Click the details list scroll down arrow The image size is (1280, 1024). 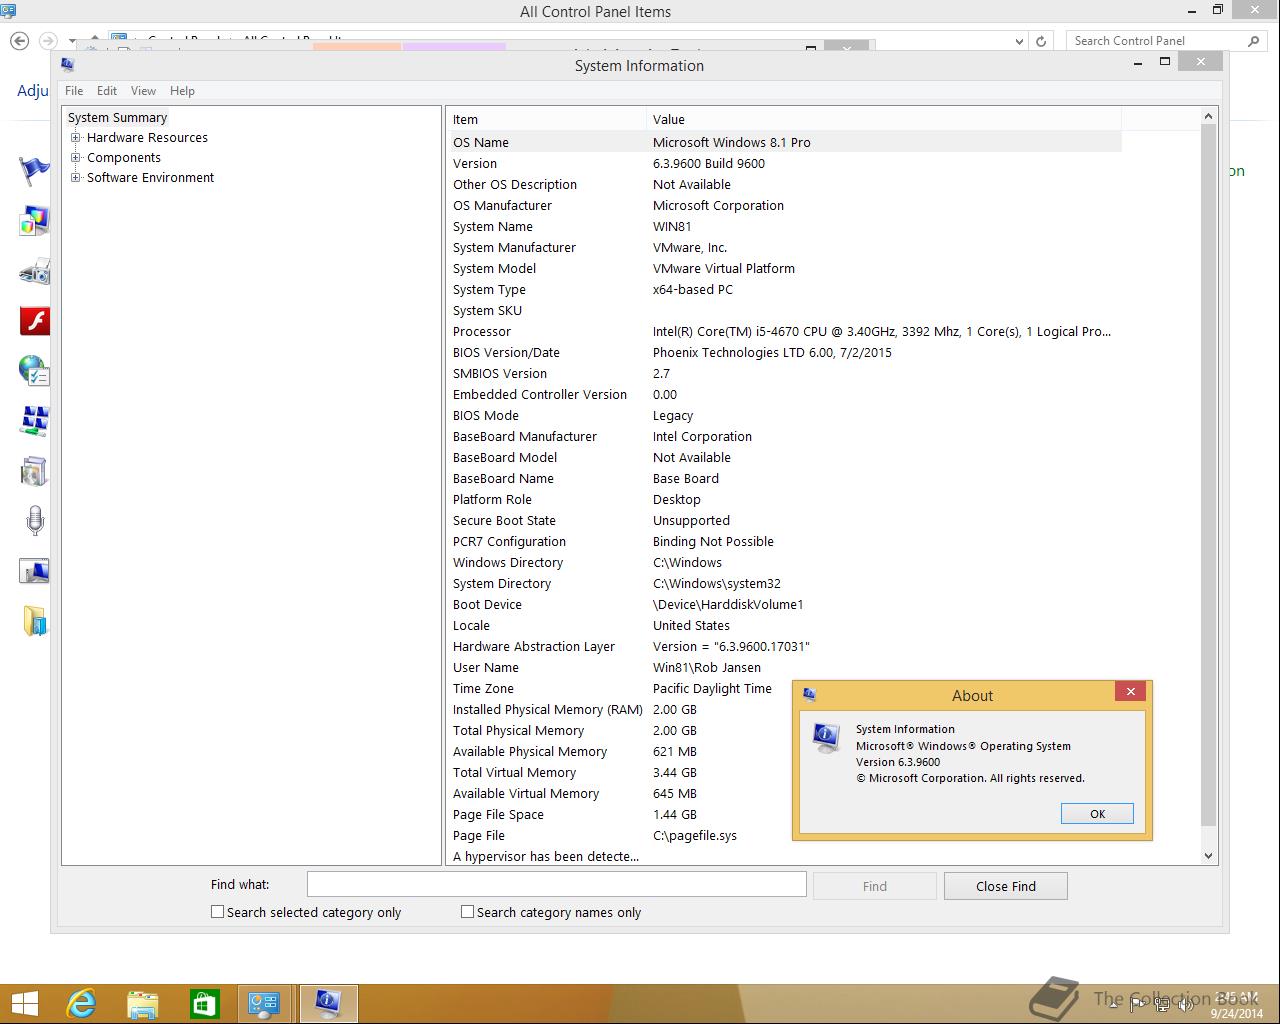[1208, 855]
